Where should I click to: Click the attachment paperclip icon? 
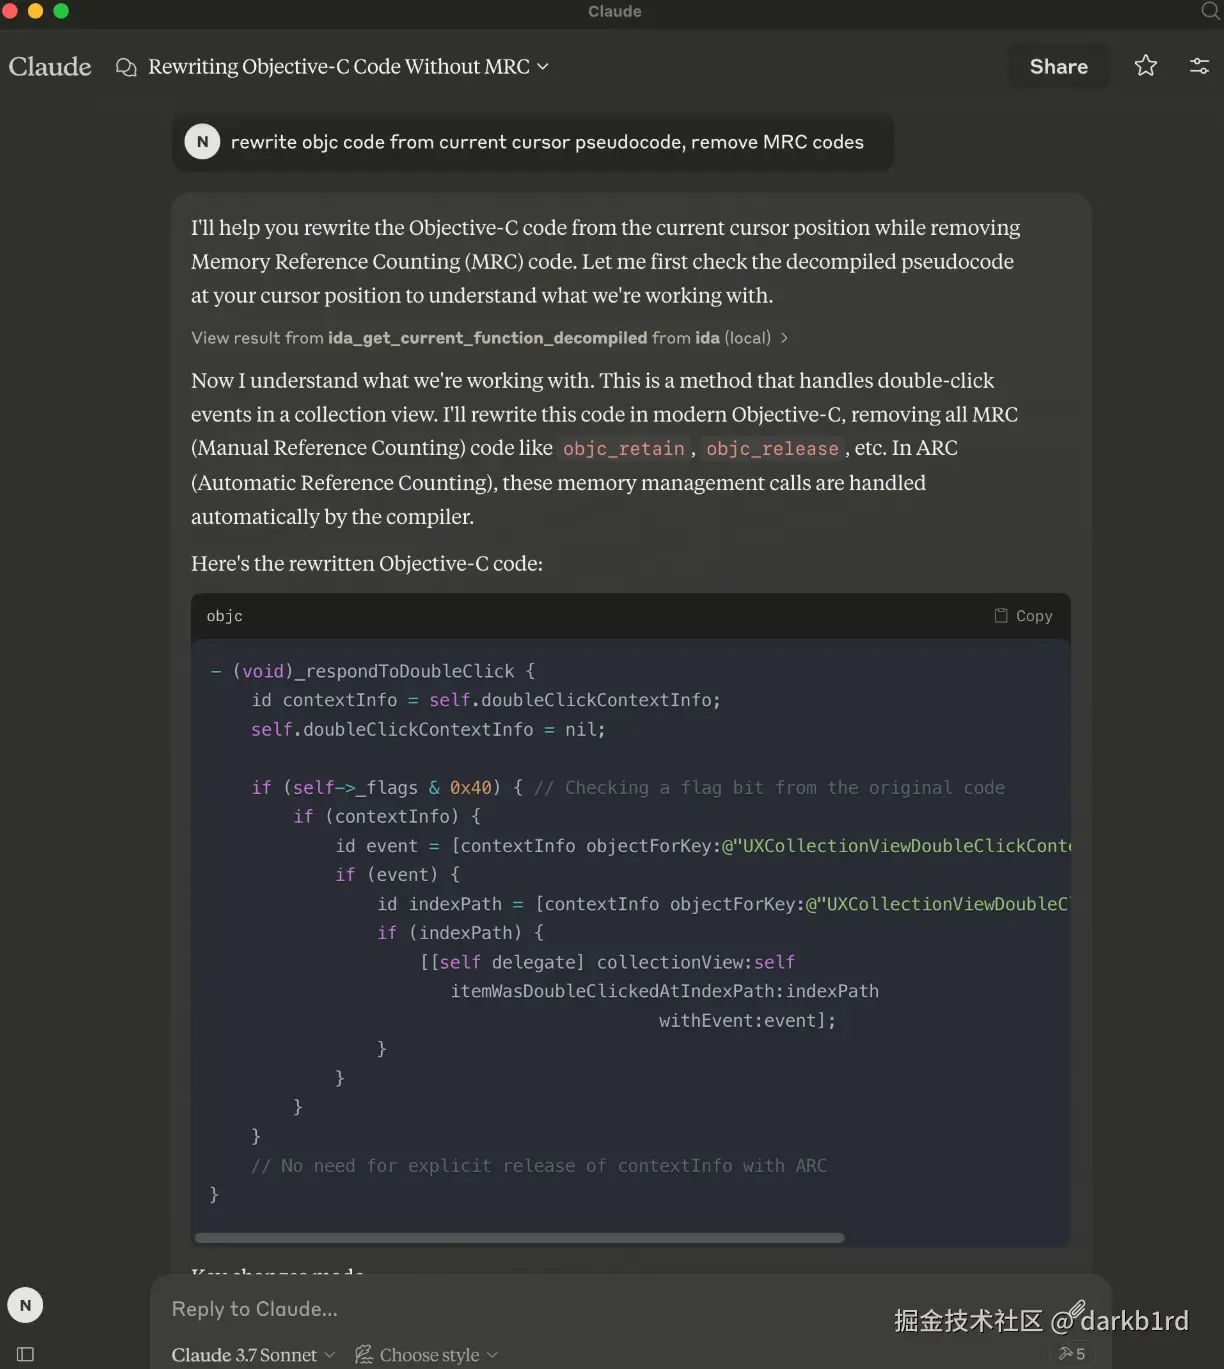pos(1075,1309)
